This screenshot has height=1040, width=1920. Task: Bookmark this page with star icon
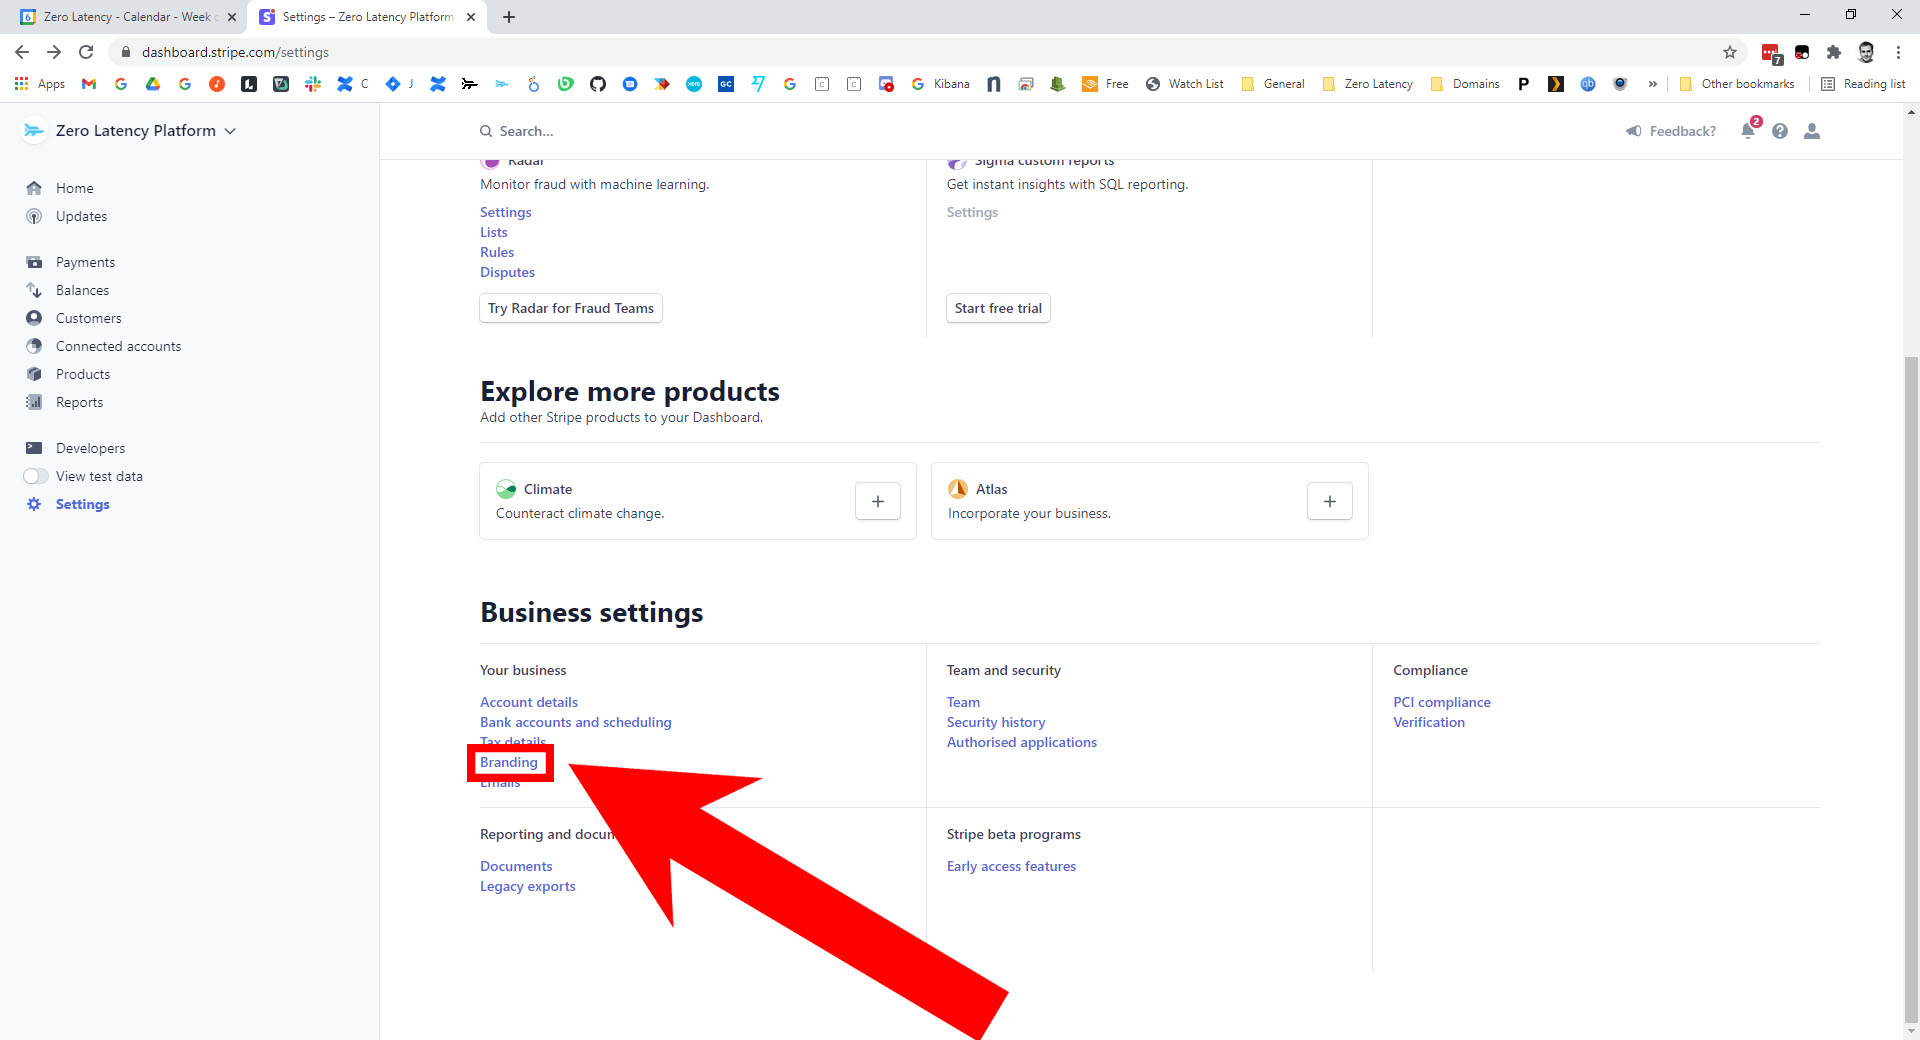coord(1730,52)
